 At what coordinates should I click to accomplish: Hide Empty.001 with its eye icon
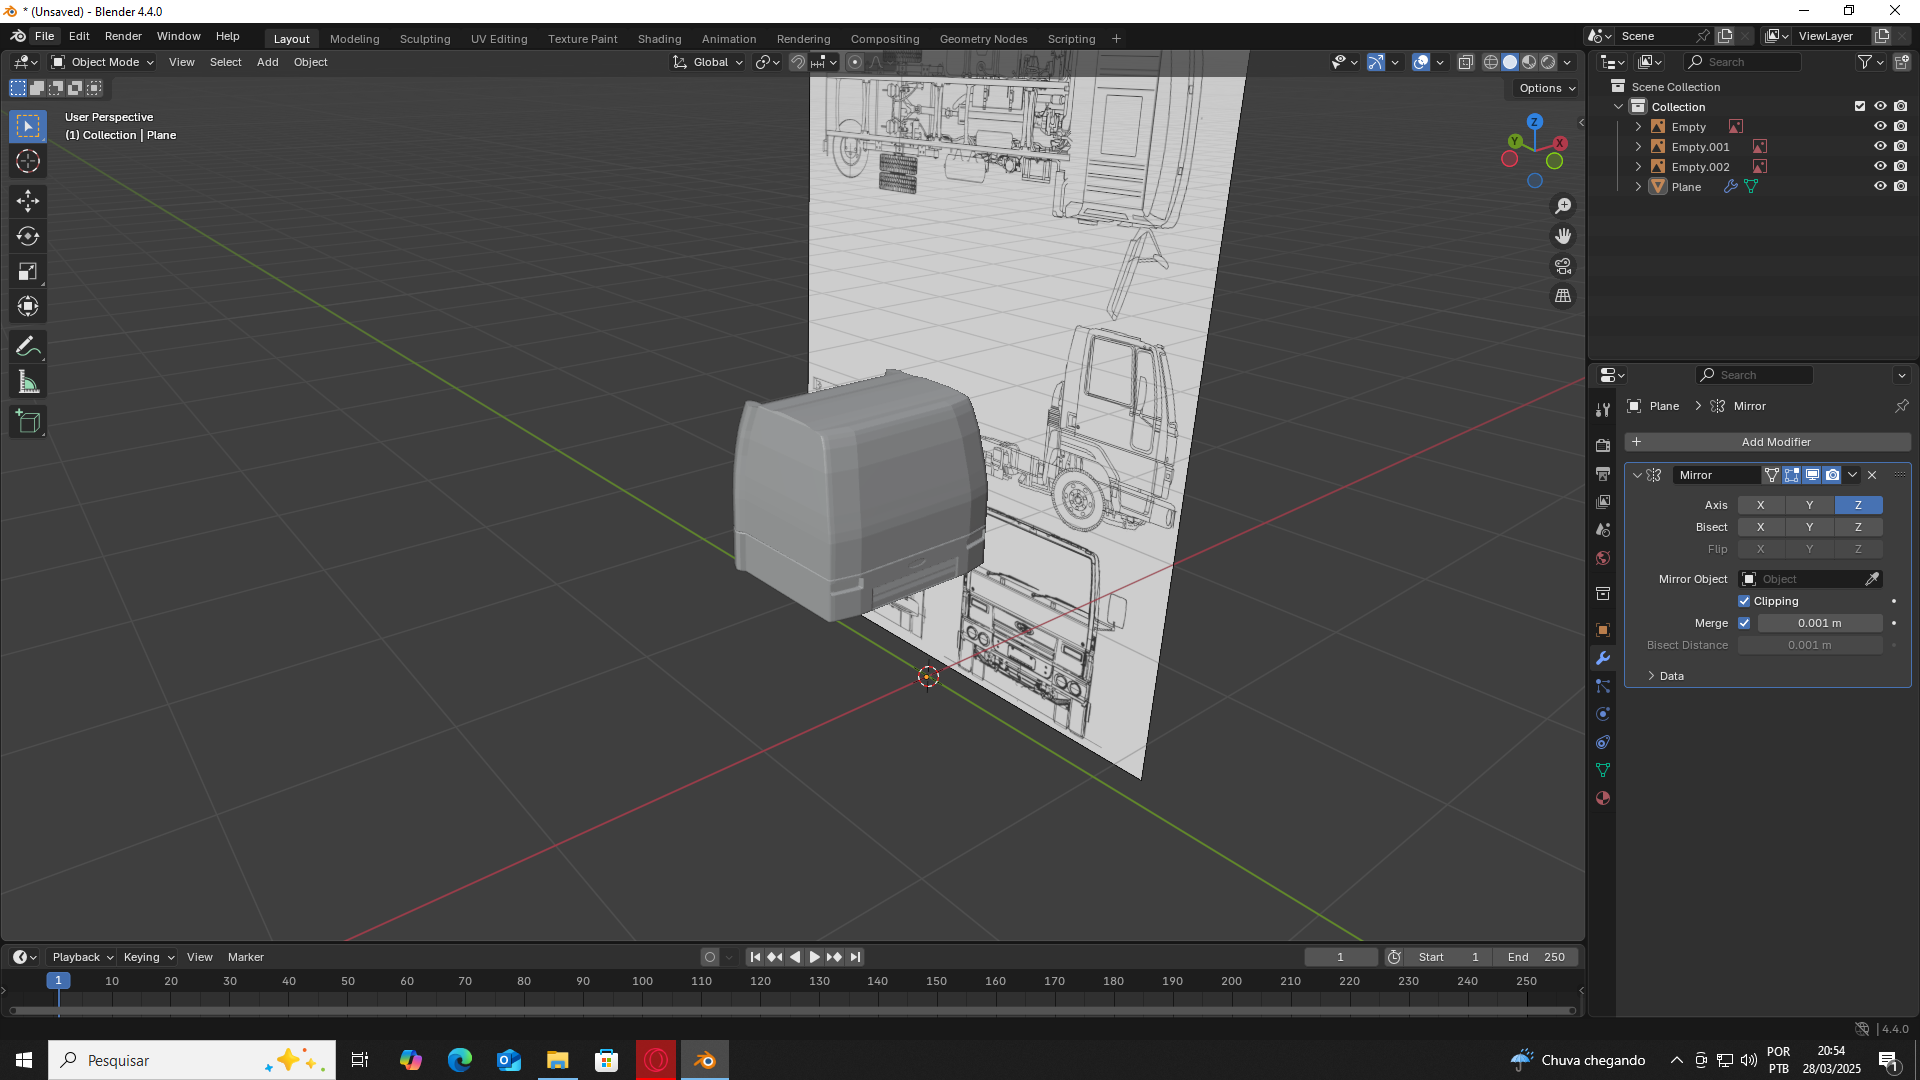tap(1879, 147)
